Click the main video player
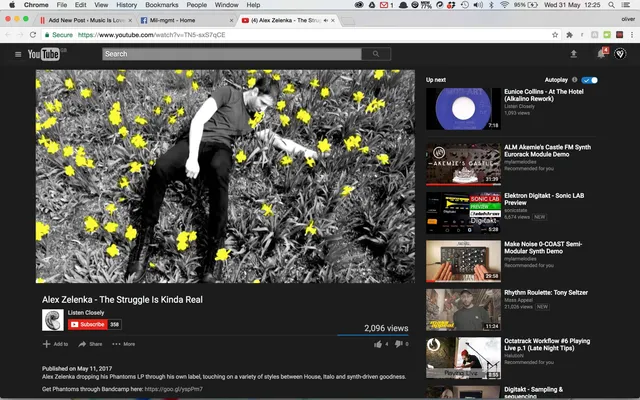Viewport: 640px width, 400px height. click(x=225, y=176)
